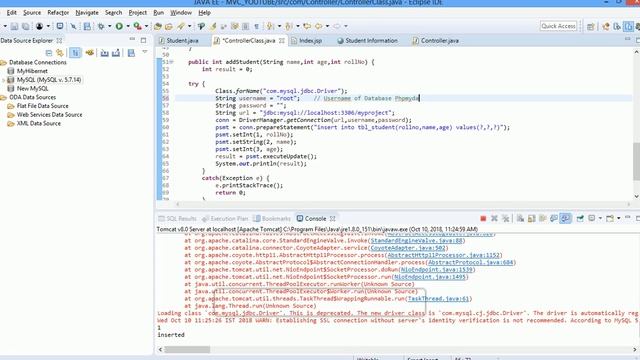Viewport: 640px width, 360px height.
Task: Click the Collapse All icon in Data Source Explorer
Action: (49, 53)
